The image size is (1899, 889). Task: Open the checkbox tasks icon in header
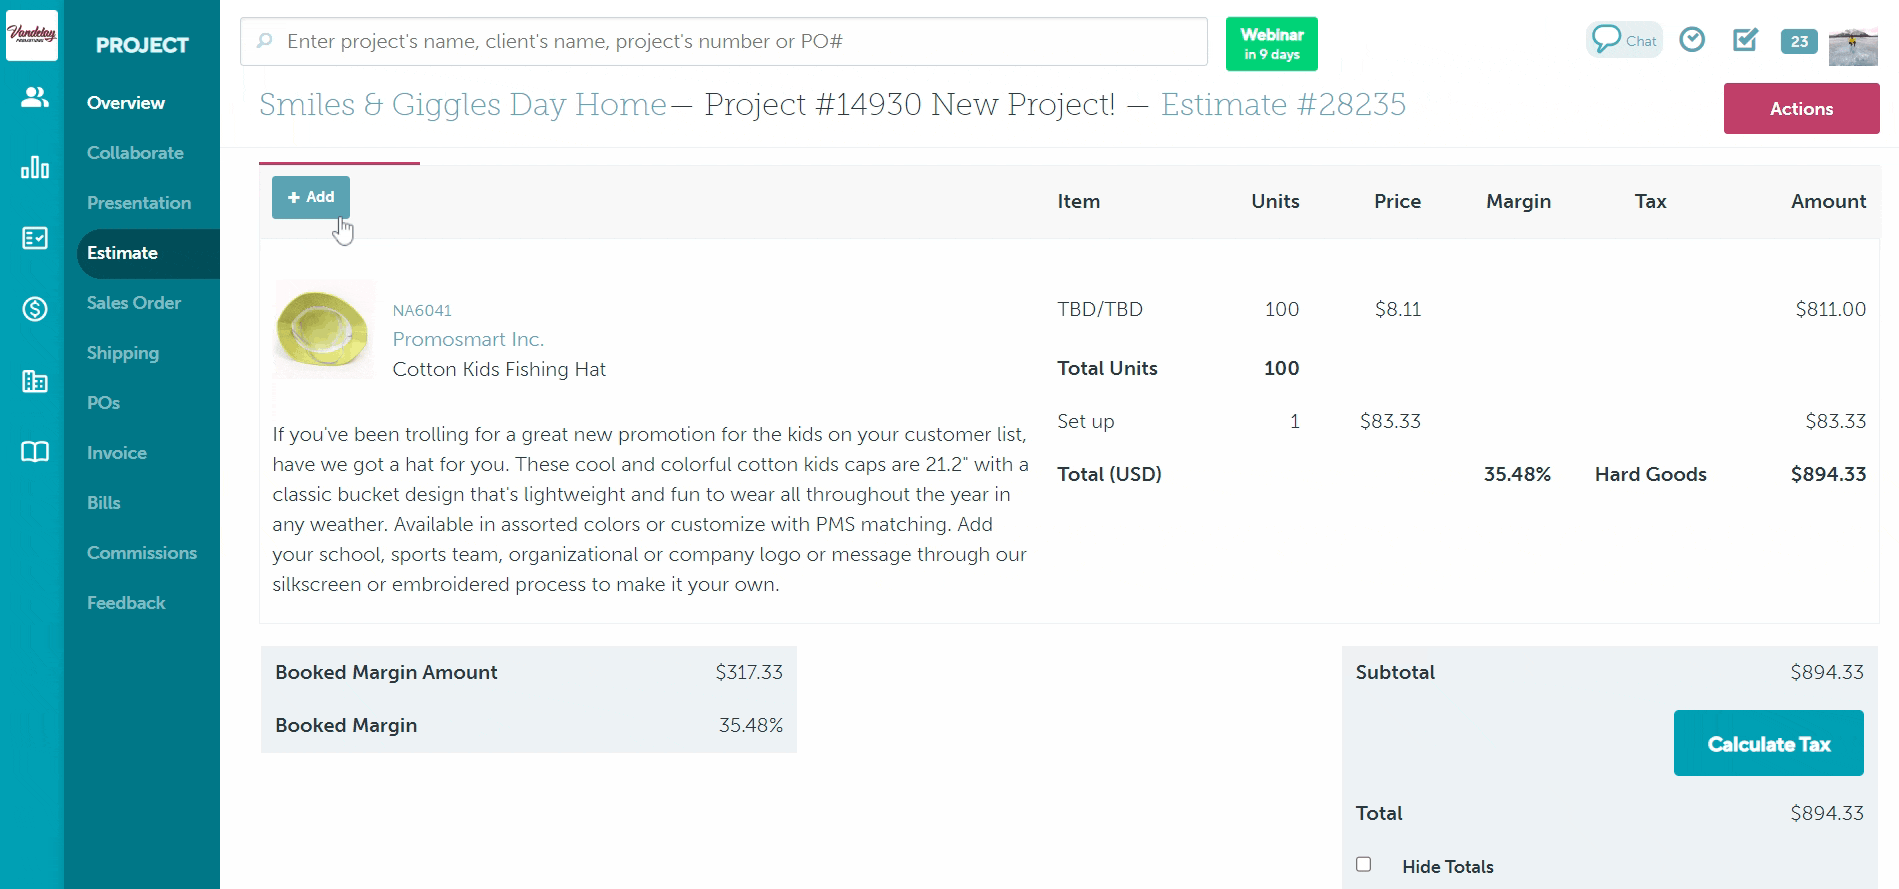pyautogui.click(x=1745, y=40)
